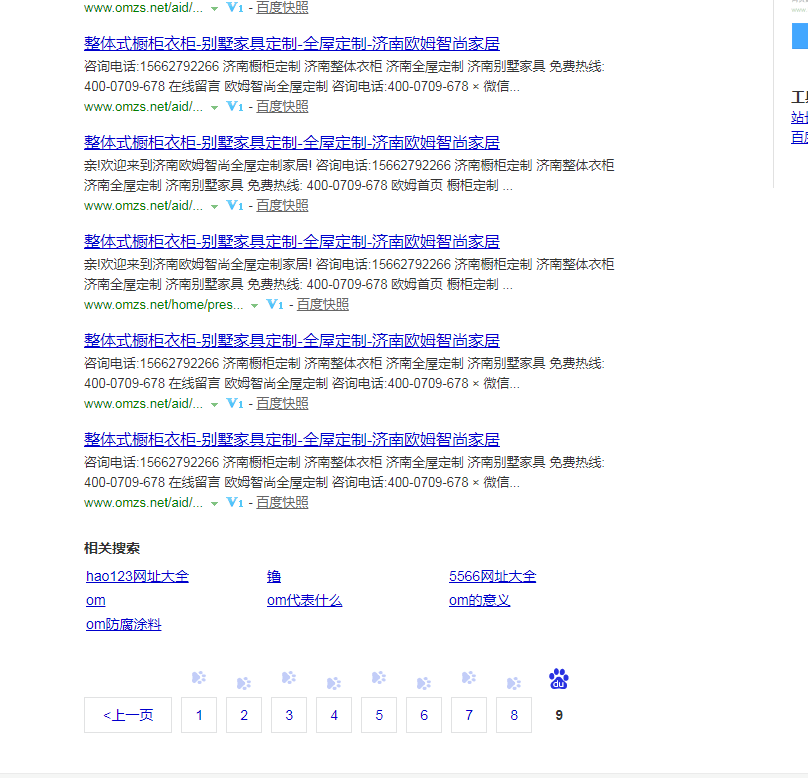Screen dimensions: 808x778
Task: Open related search hao123网址大全
Action: [137, 576]
